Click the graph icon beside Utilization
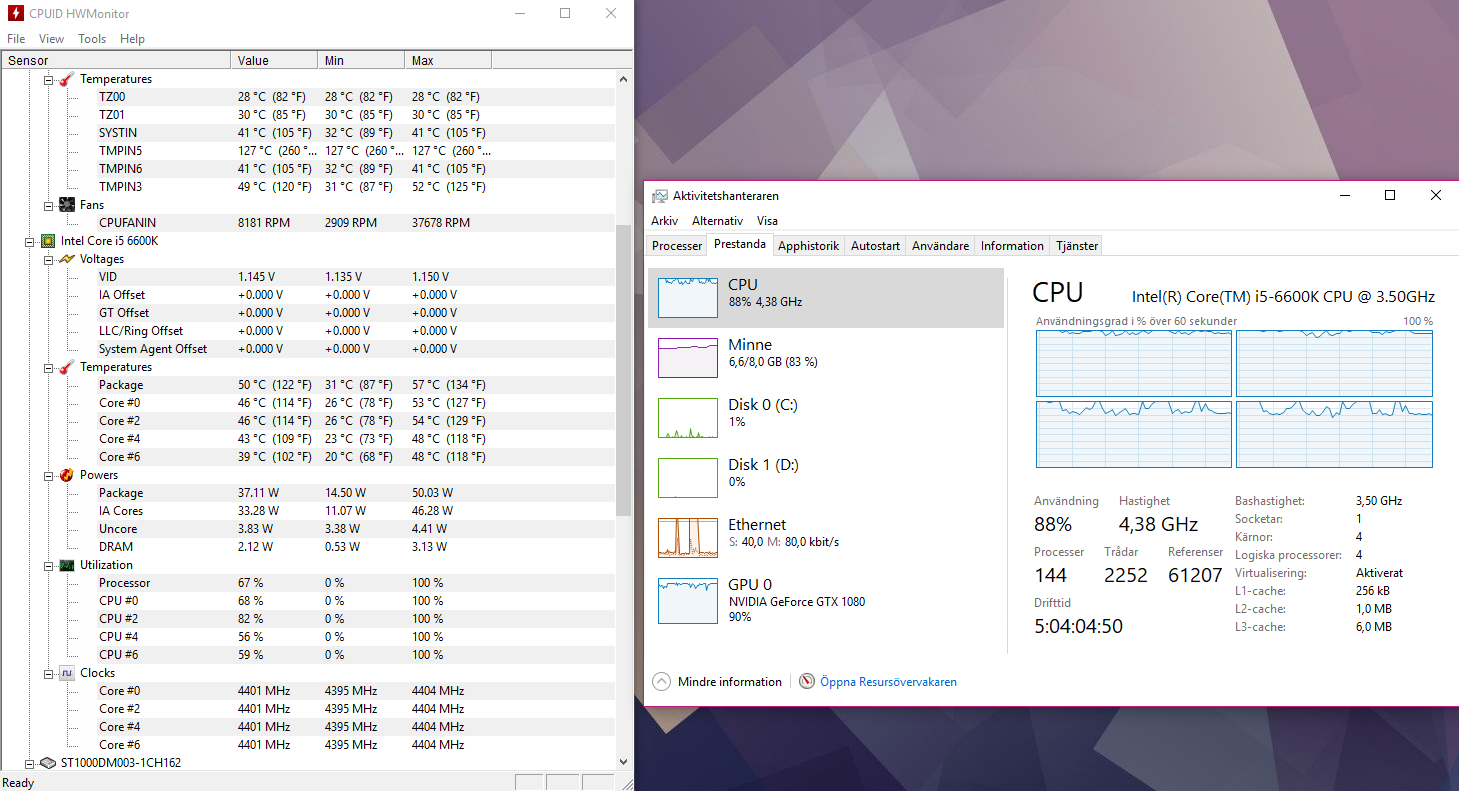 click(x=67, y=565)
